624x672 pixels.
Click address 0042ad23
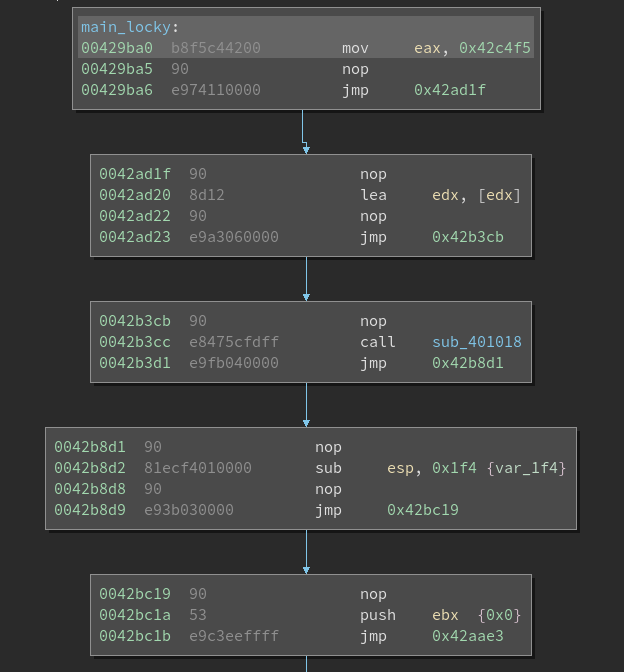point(135,237)
